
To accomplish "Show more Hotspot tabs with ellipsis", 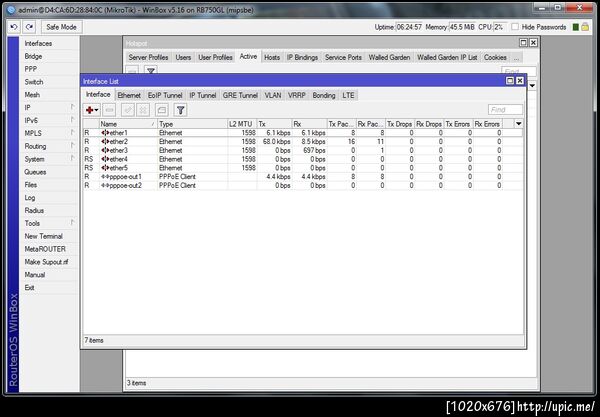I will coord(516,57).
